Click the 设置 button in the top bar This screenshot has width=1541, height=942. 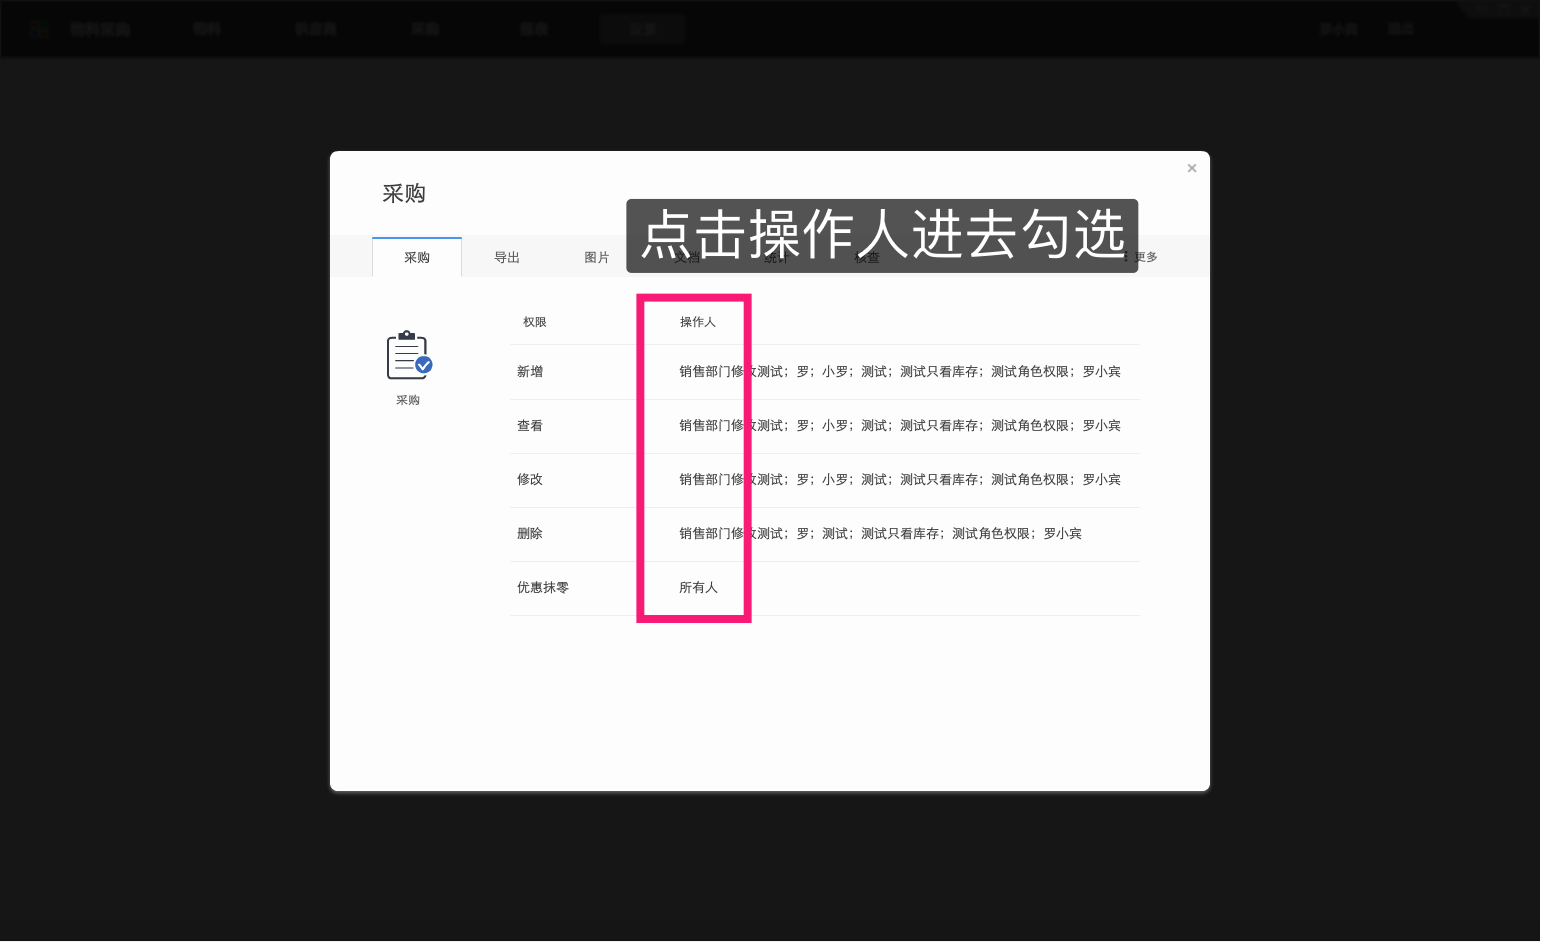[642, 29]
